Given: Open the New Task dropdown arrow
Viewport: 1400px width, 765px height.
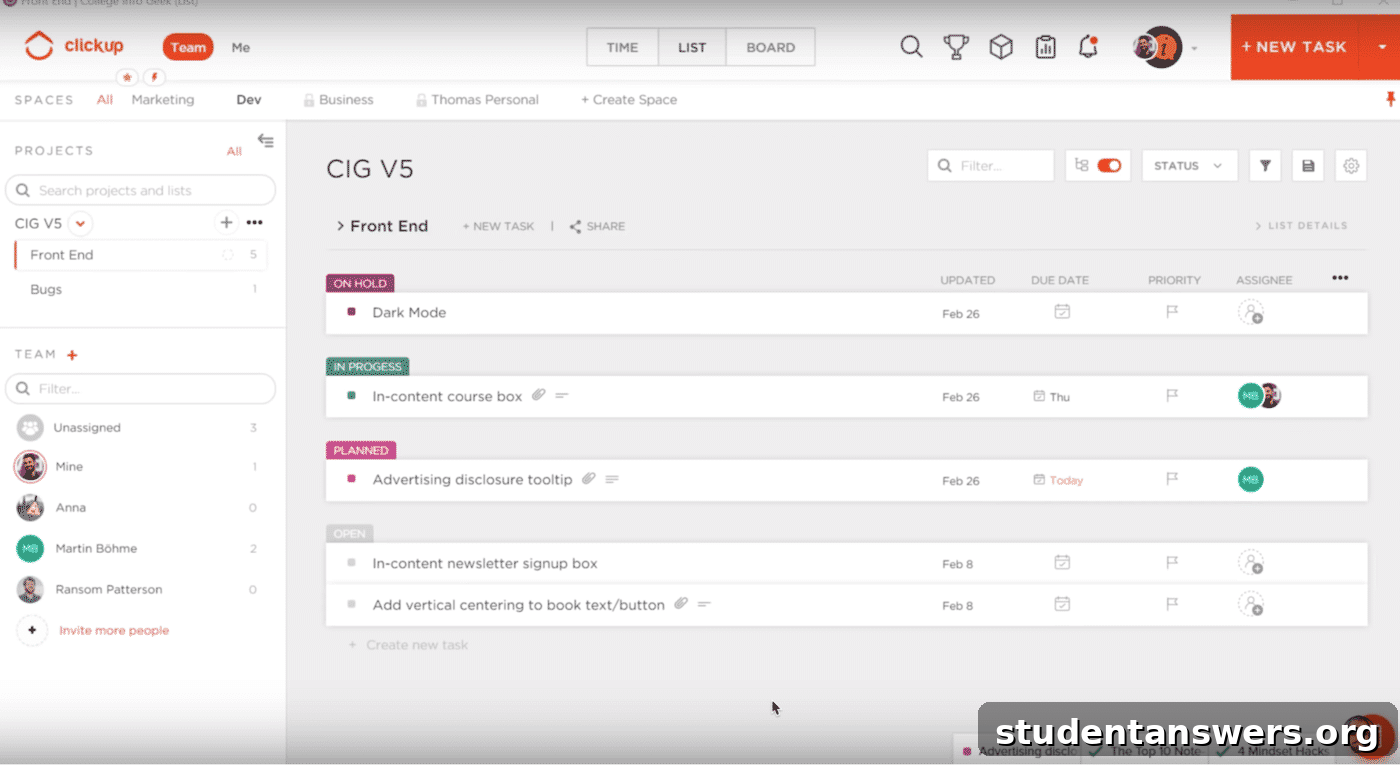Looking at the screenshot, I should pos(1382,47).
